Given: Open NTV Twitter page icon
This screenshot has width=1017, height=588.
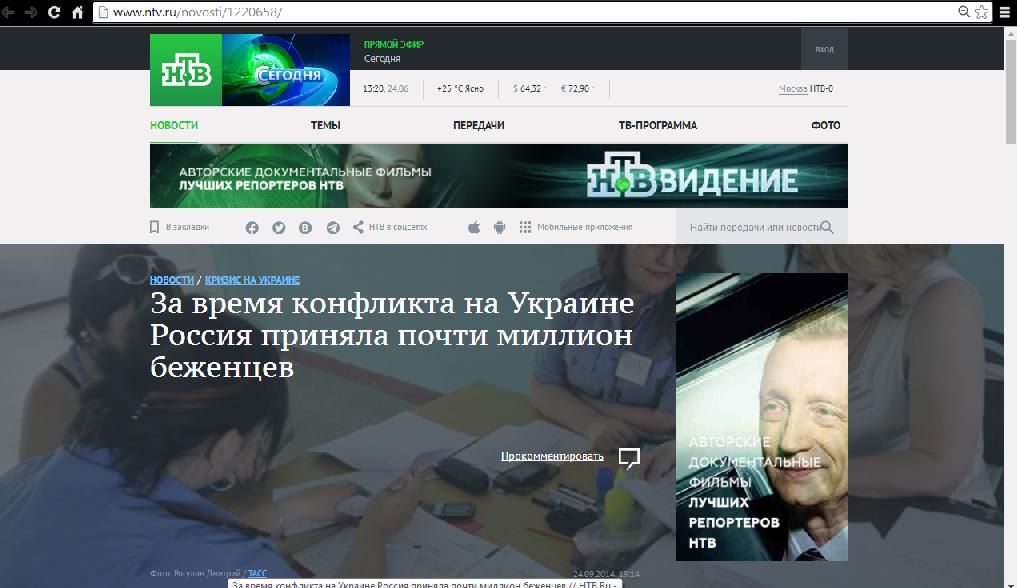Looking at the screenshot, I should point(279,228).
